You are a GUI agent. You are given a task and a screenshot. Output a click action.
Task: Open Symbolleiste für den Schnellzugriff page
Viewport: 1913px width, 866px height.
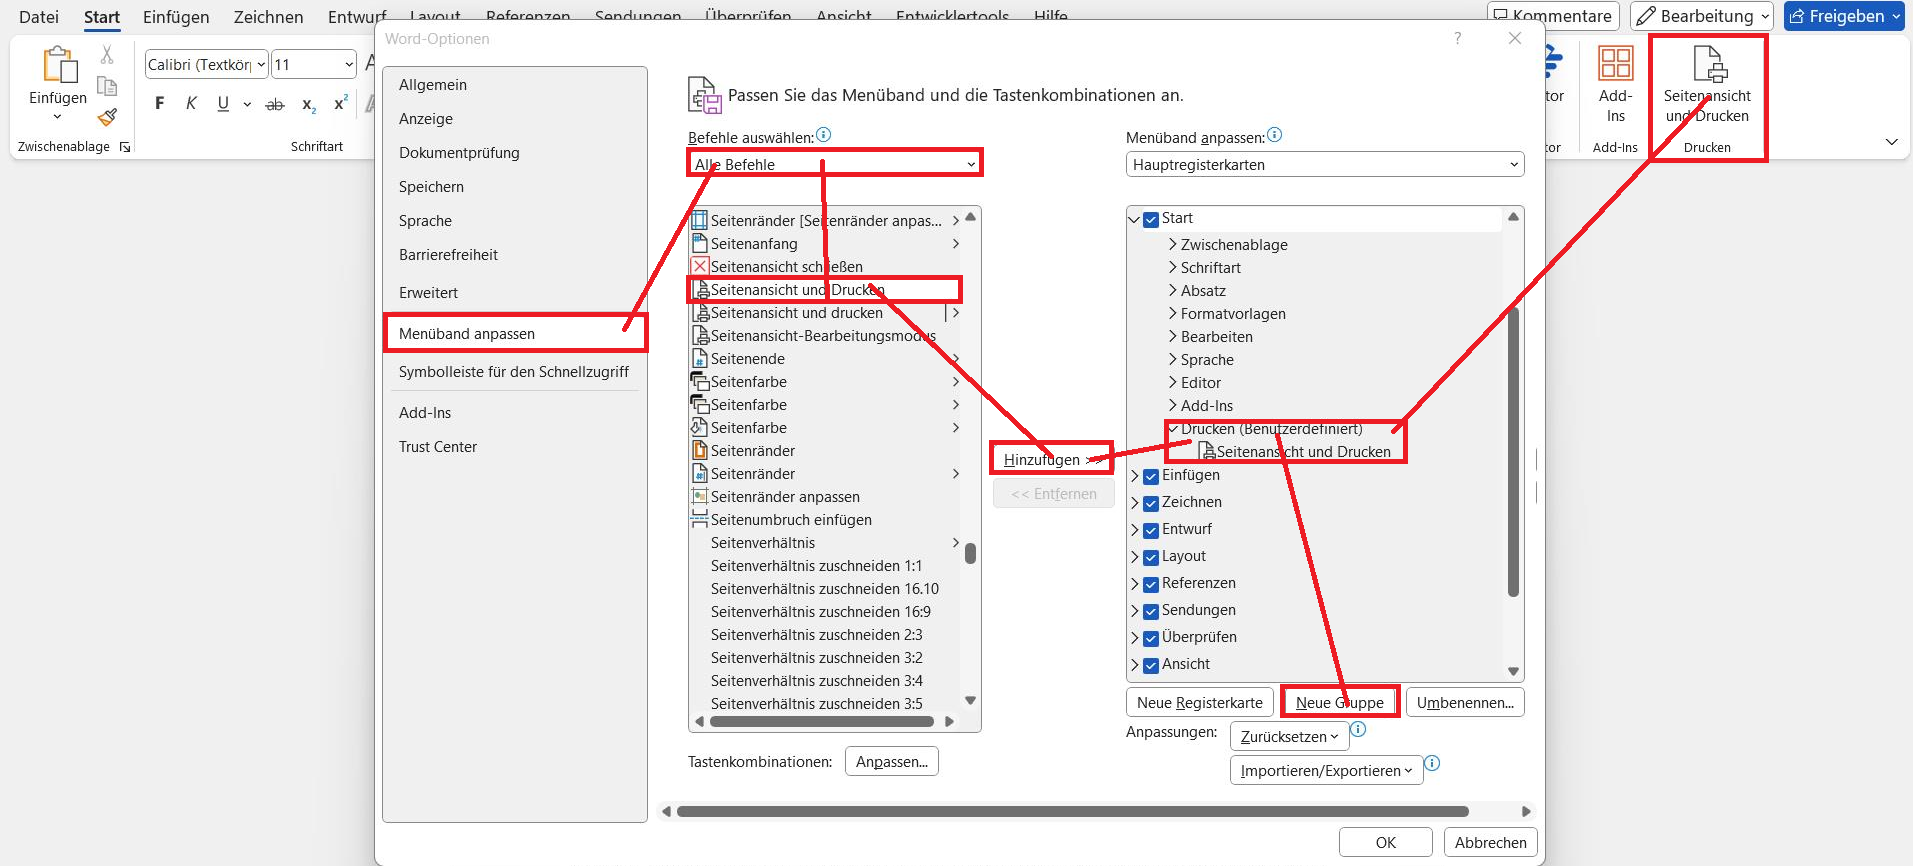point(515,372)
